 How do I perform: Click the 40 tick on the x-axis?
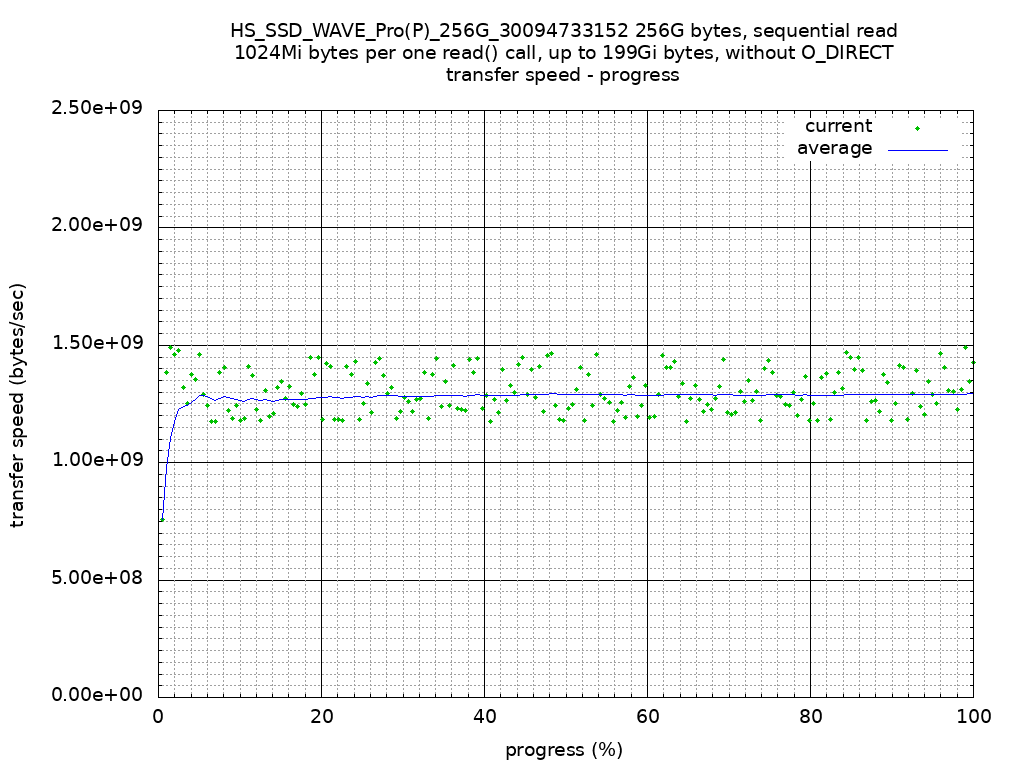[484, 716]
